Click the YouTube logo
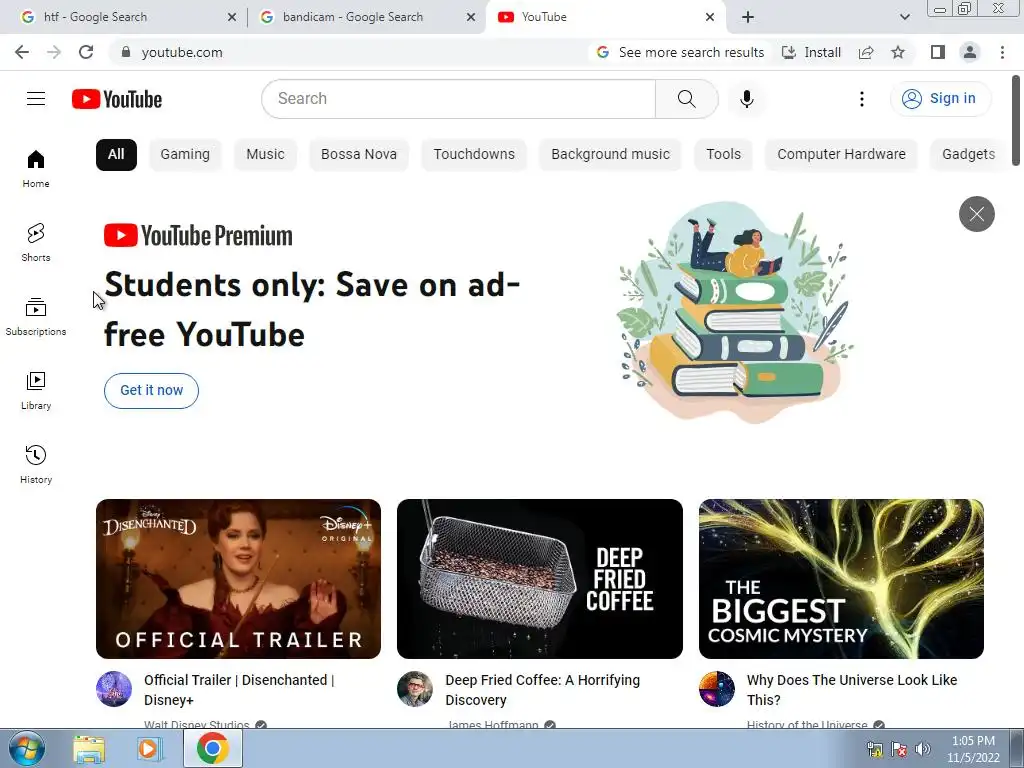The image size is (1024, 768). [117, 99]
